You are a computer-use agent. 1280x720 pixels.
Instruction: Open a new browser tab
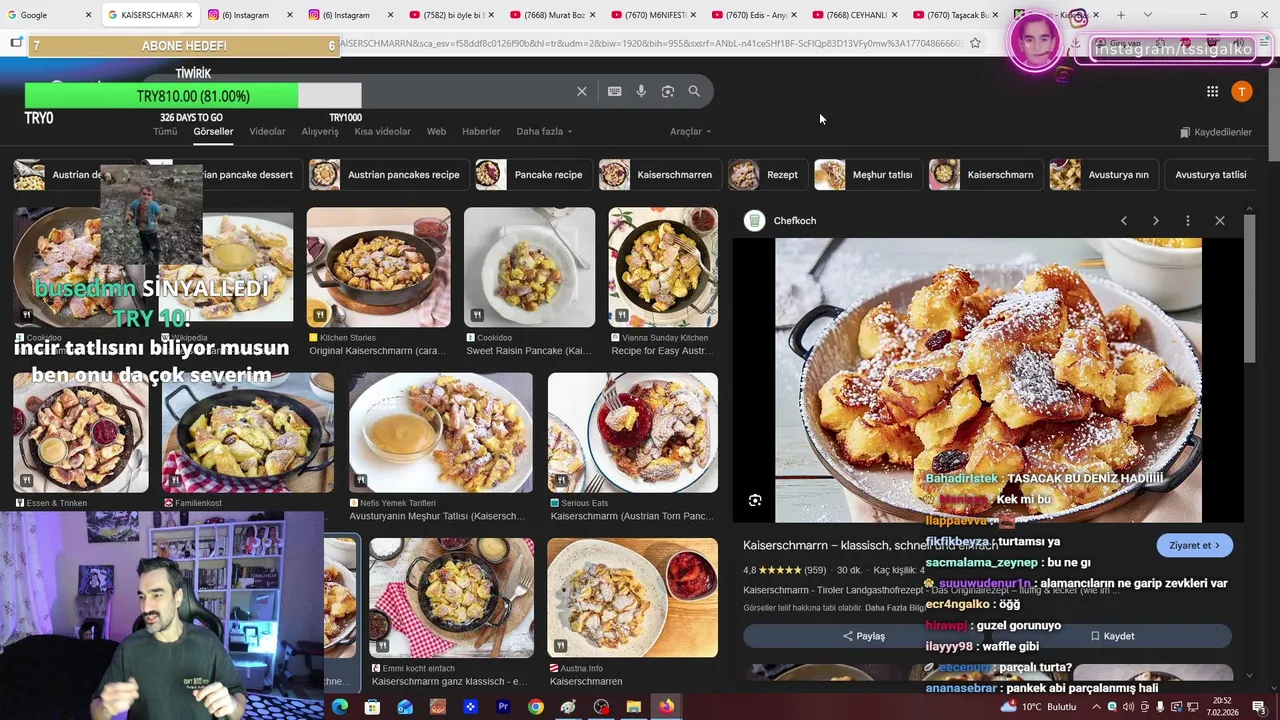[x=1121, y=15]
